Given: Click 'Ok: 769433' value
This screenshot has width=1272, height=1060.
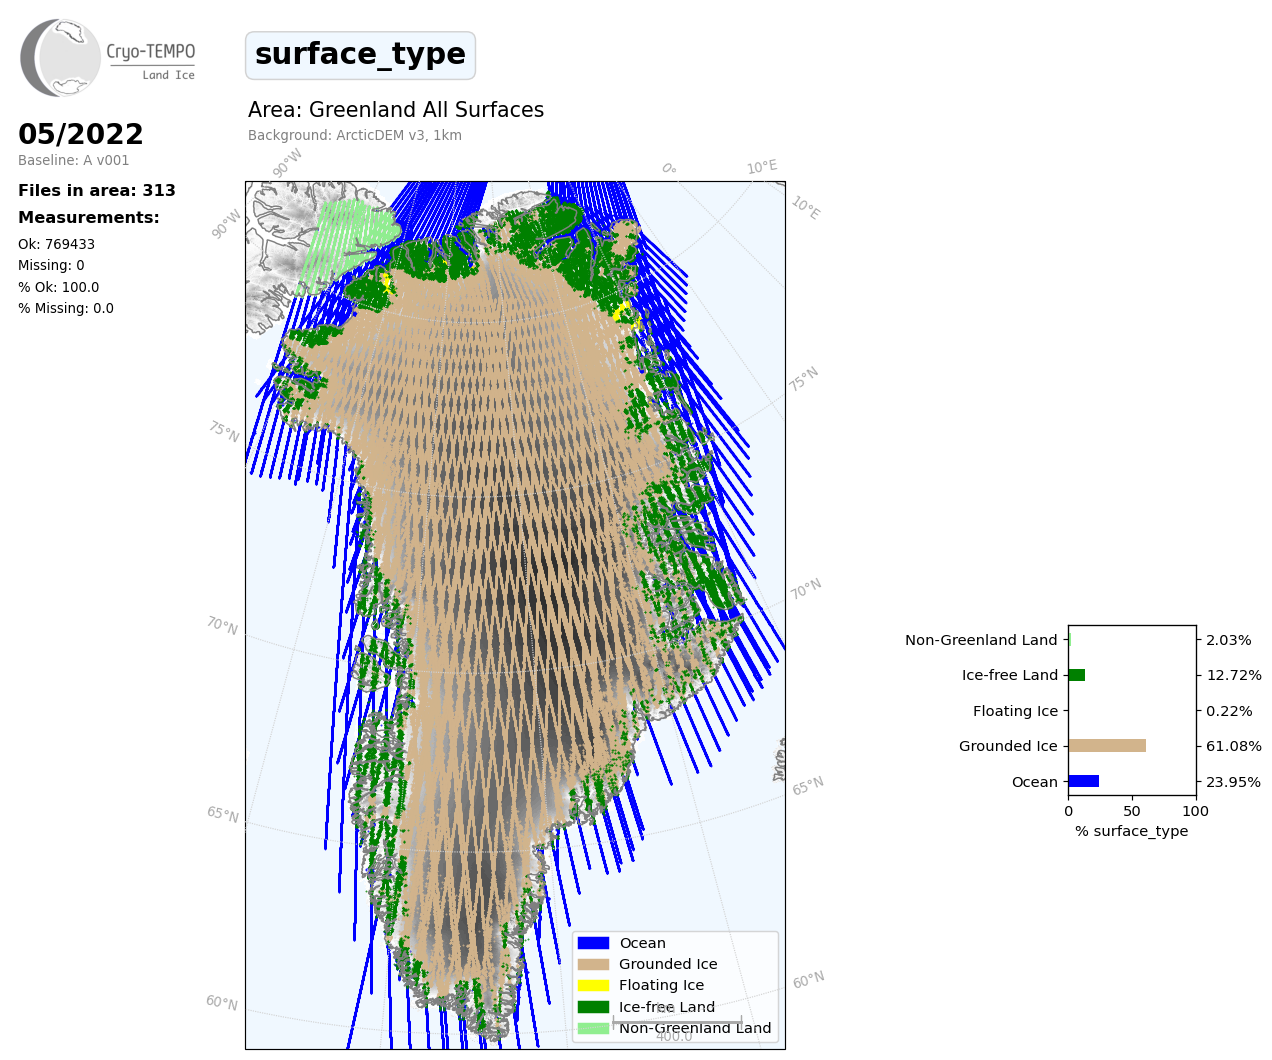Looking at the screenshot, I should (x=56, y=244).
